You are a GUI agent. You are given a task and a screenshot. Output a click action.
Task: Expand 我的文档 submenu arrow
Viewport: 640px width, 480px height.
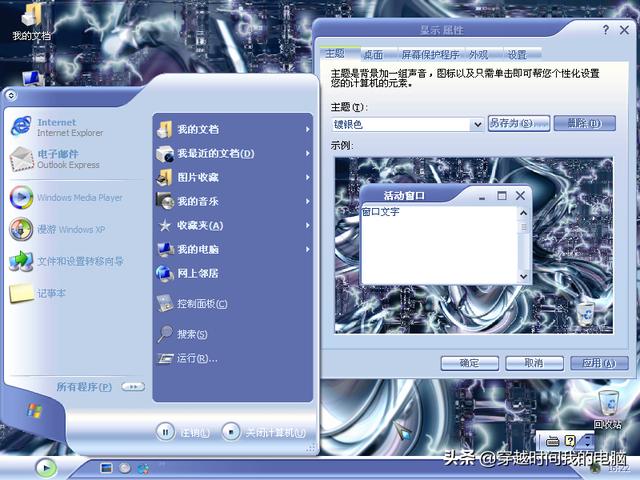(x=308, y=129)
